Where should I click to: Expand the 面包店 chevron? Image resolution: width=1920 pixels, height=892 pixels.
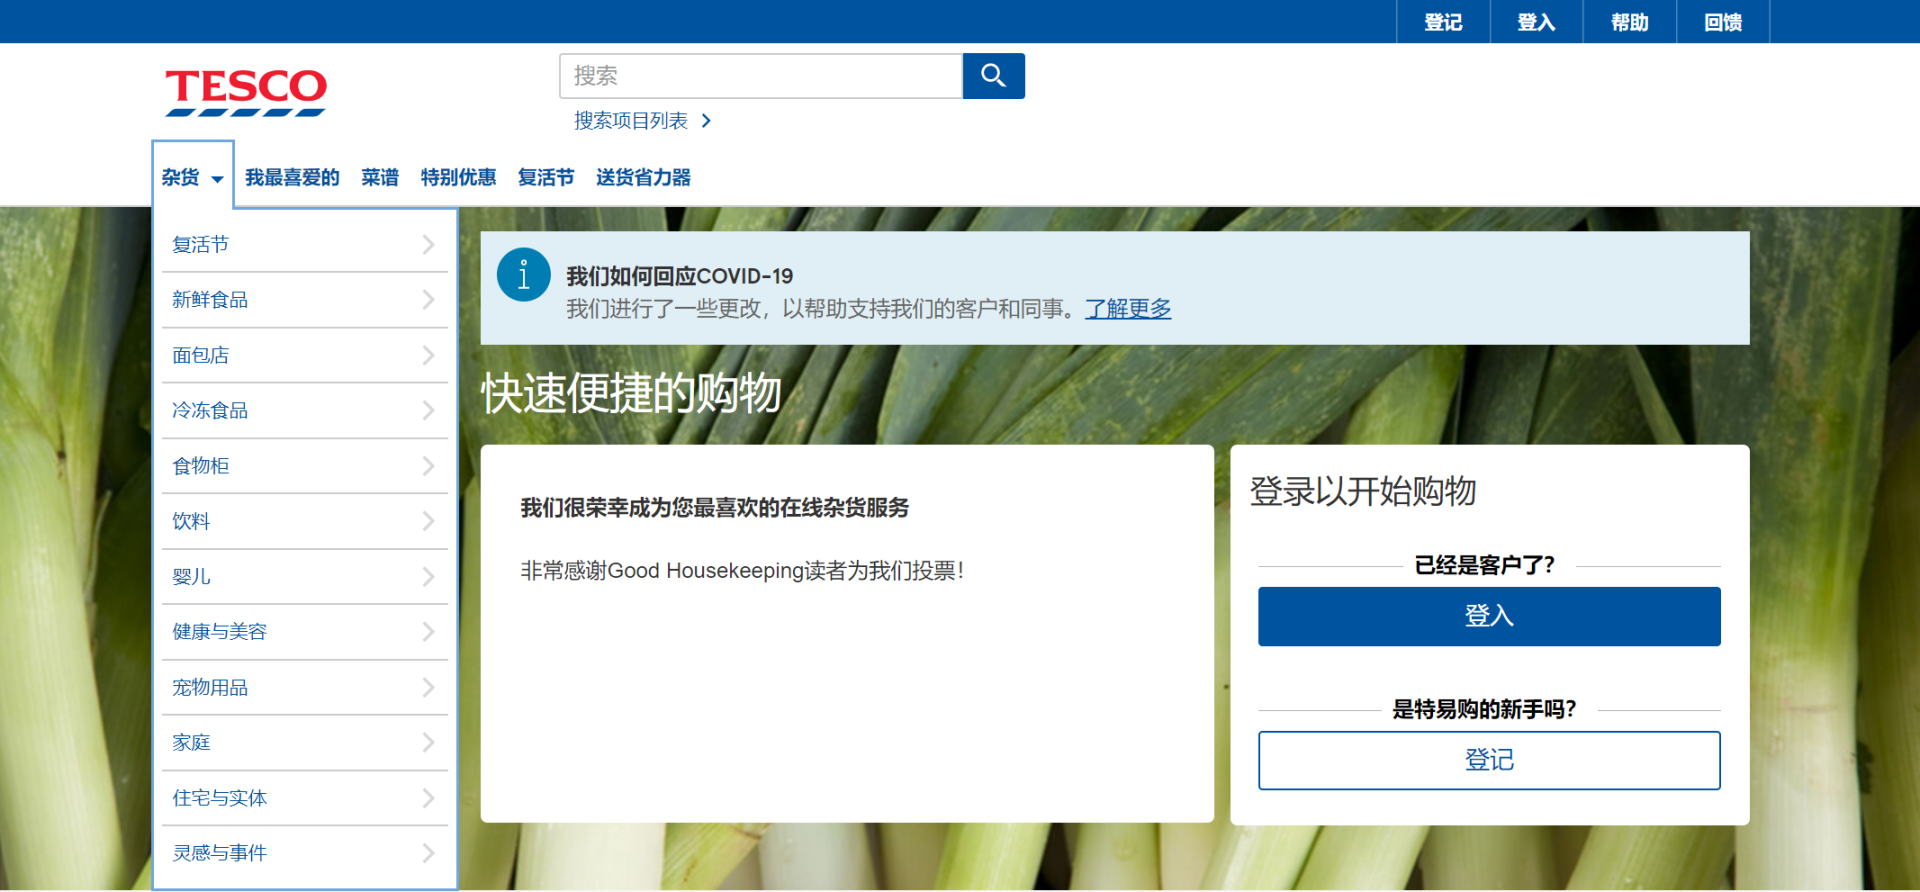pos(428,355)
